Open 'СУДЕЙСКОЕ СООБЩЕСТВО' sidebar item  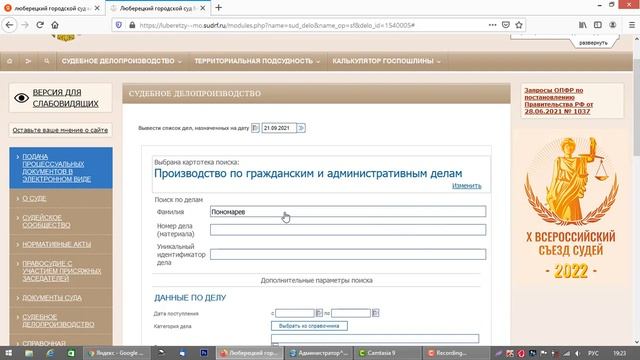[x=46, y=221]
